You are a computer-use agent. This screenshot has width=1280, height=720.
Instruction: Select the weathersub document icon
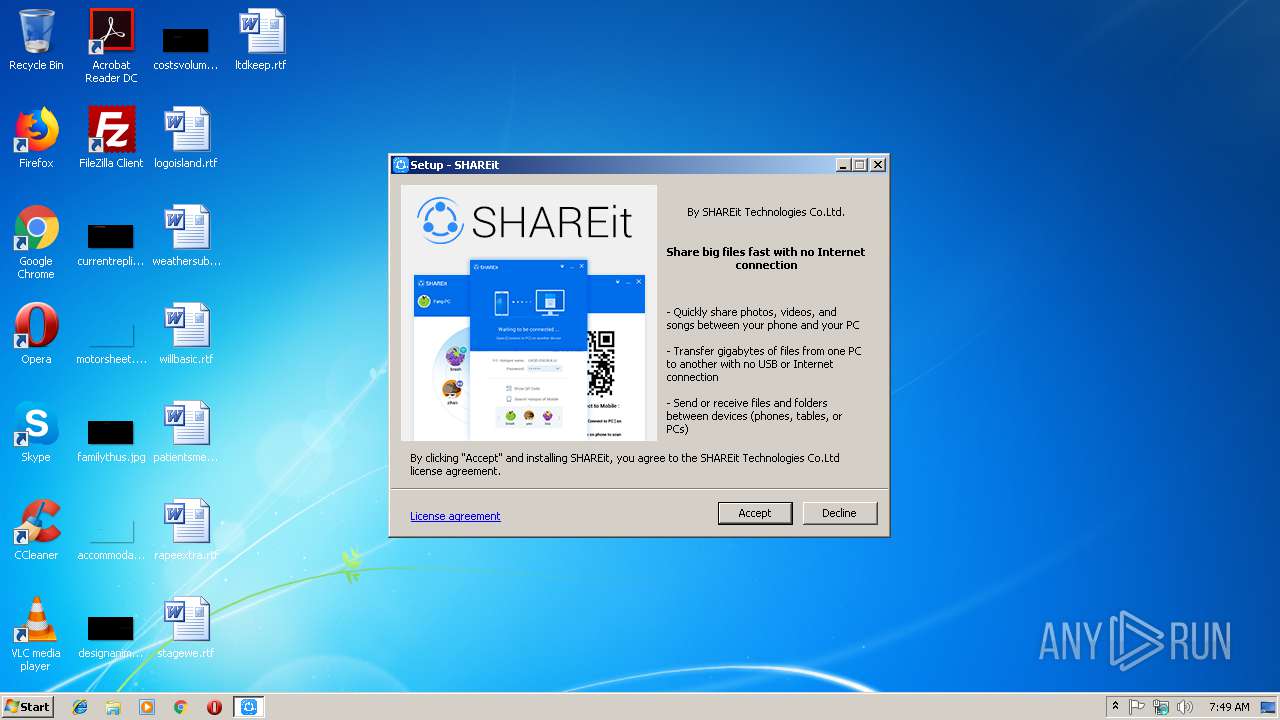186,237
